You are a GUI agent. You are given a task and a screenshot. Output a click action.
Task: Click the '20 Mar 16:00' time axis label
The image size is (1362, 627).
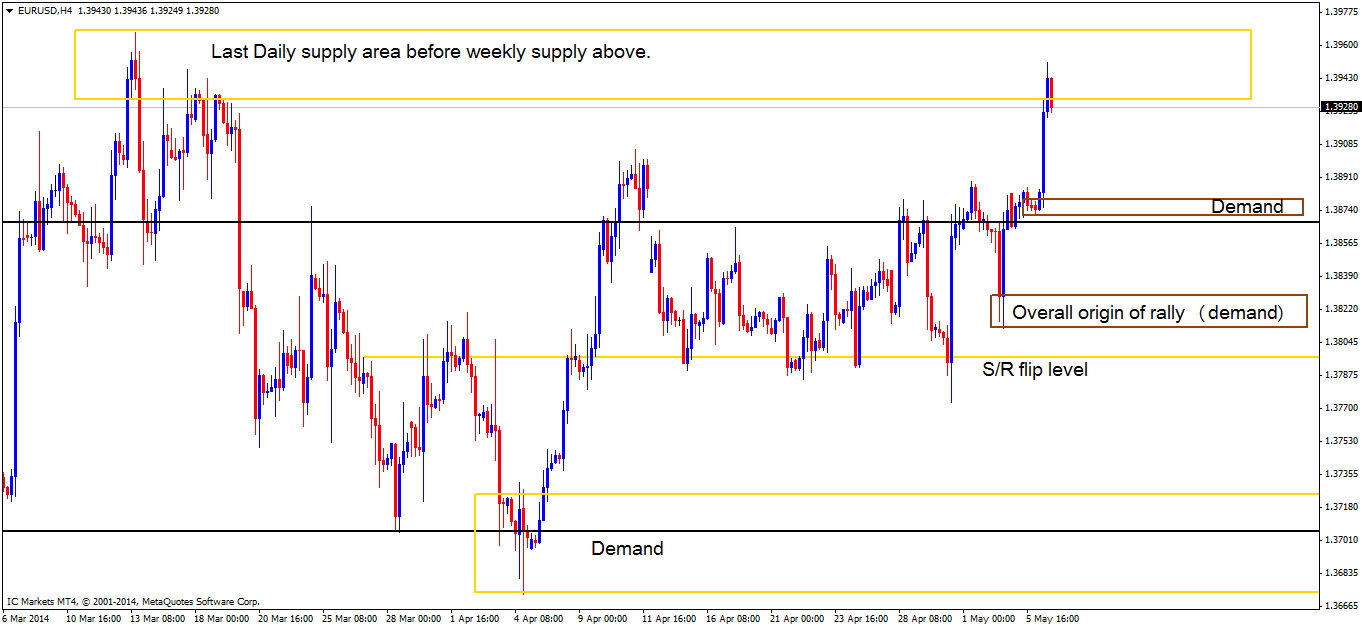point(285,618)
